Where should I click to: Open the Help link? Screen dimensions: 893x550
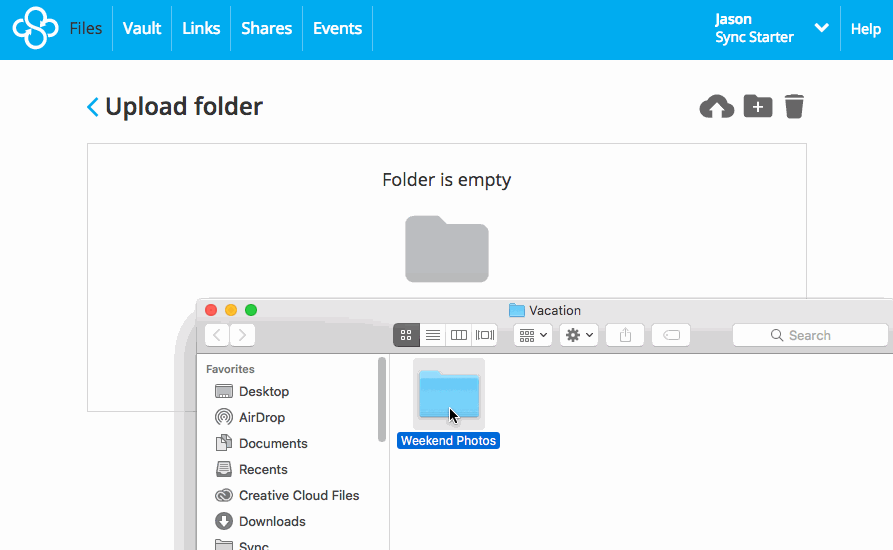865,29
